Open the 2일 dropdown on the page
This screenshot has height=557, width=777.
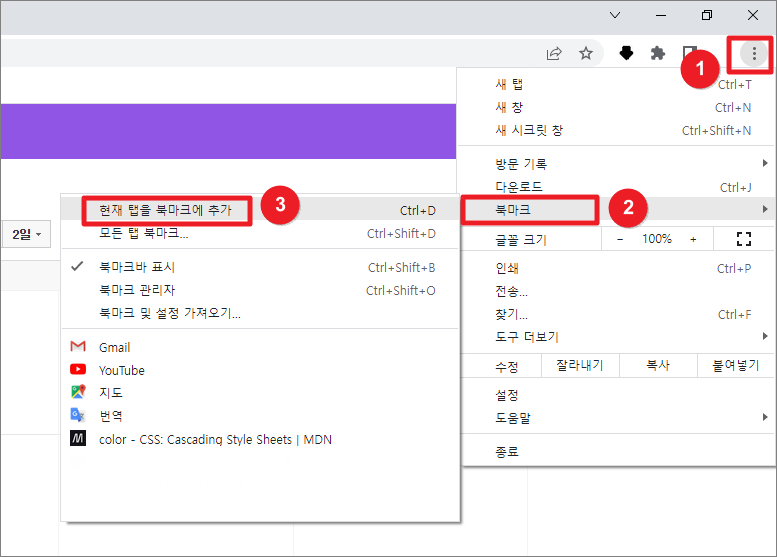click(27, 234)
